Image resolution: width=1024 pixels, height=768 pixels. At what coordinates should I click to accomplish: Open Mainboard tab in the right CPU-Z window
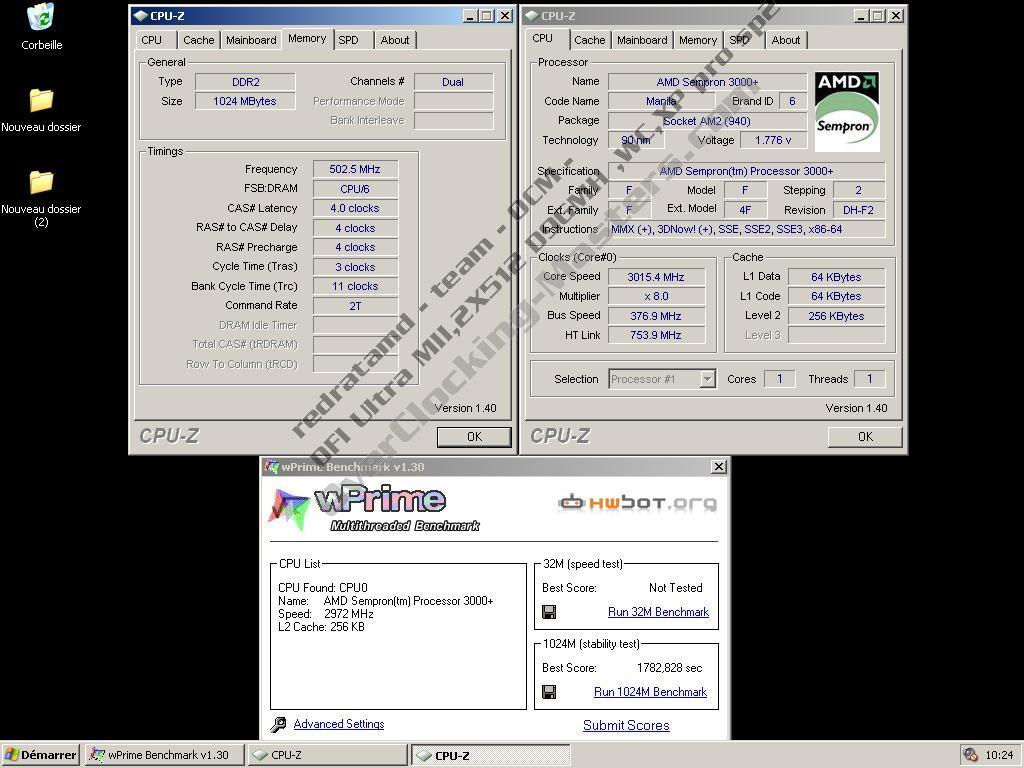[643, 40]
